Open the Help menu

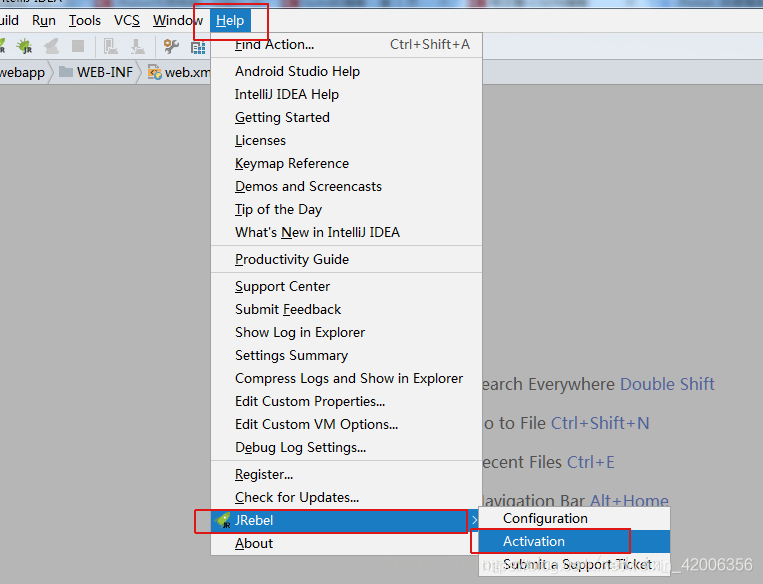click(x=230, y=20)
